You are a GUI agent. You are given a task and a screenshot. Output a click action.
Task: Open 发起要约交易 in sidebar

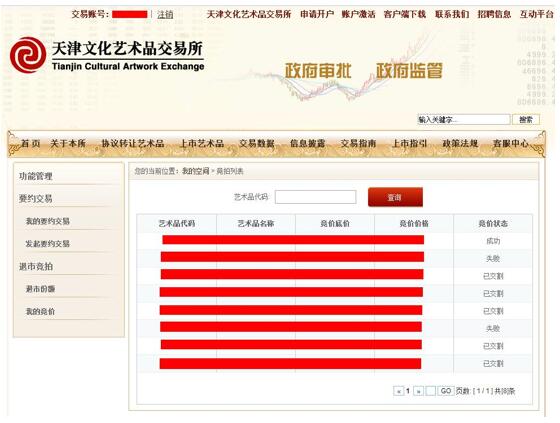[48, 244]
